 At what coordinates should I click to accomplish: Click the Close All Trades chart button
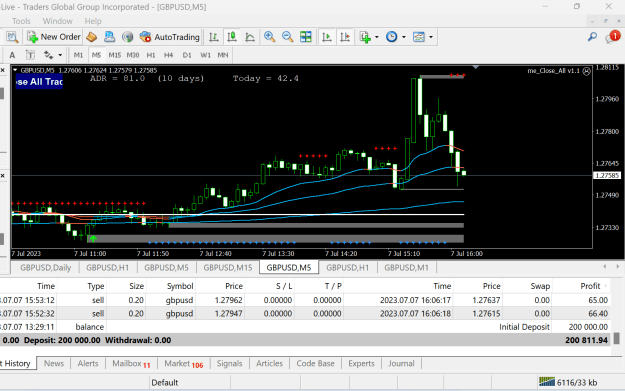click(39, 82)
